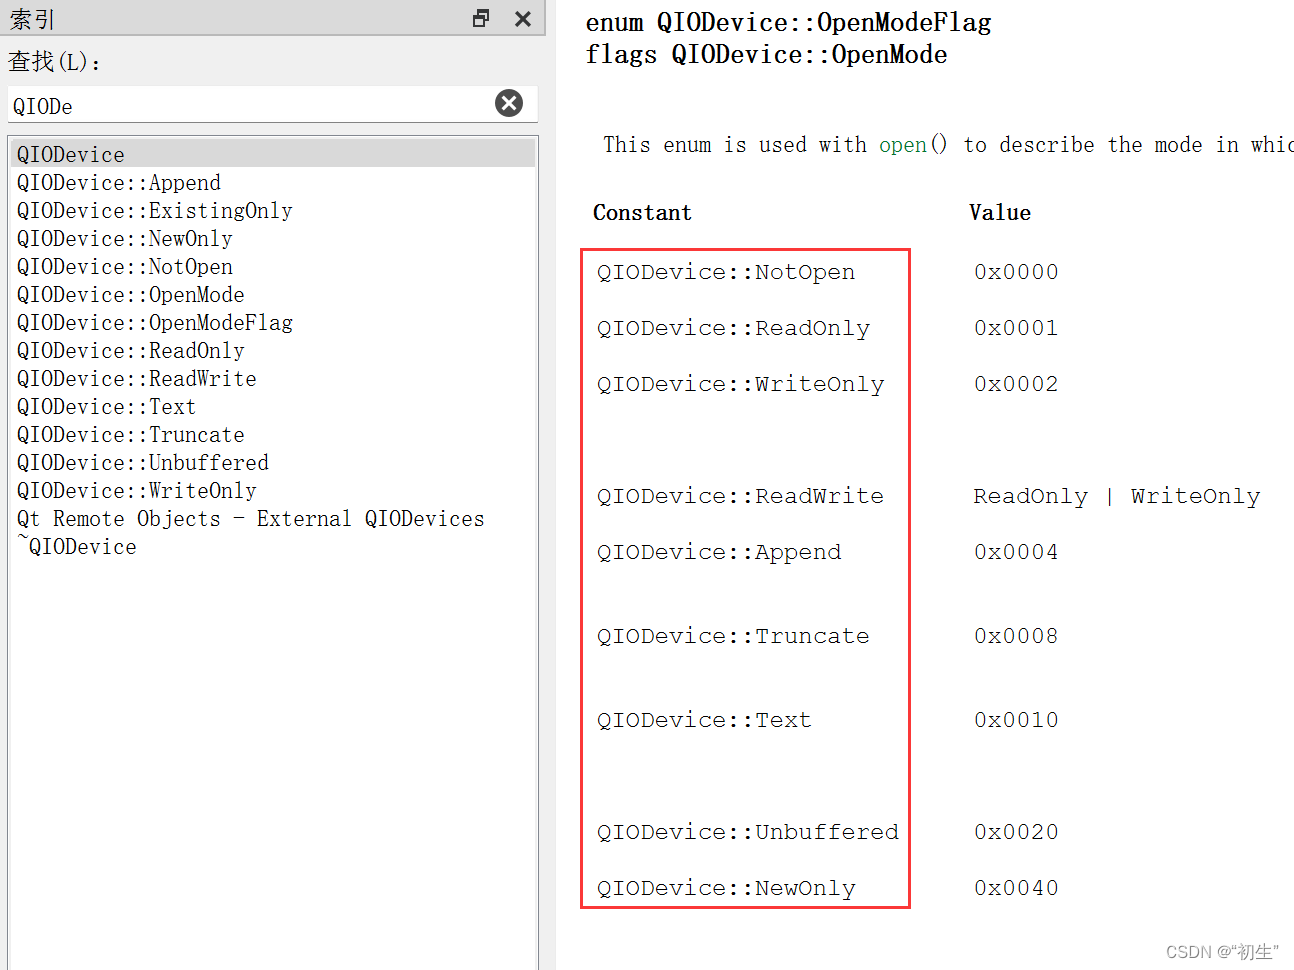Select QIODevice::OpenMode index entry

pyautogui.click(x=273, y=294)
